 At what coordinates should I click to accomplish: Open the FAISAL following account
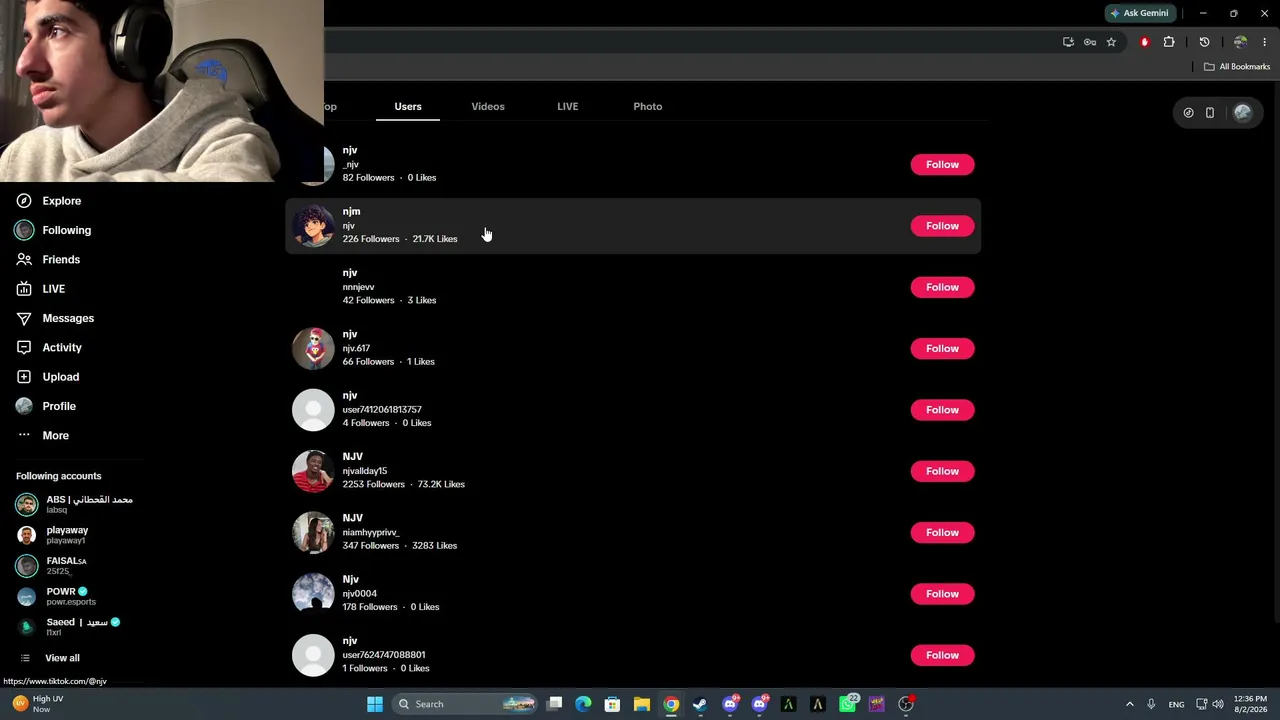(x=52, y=566)
